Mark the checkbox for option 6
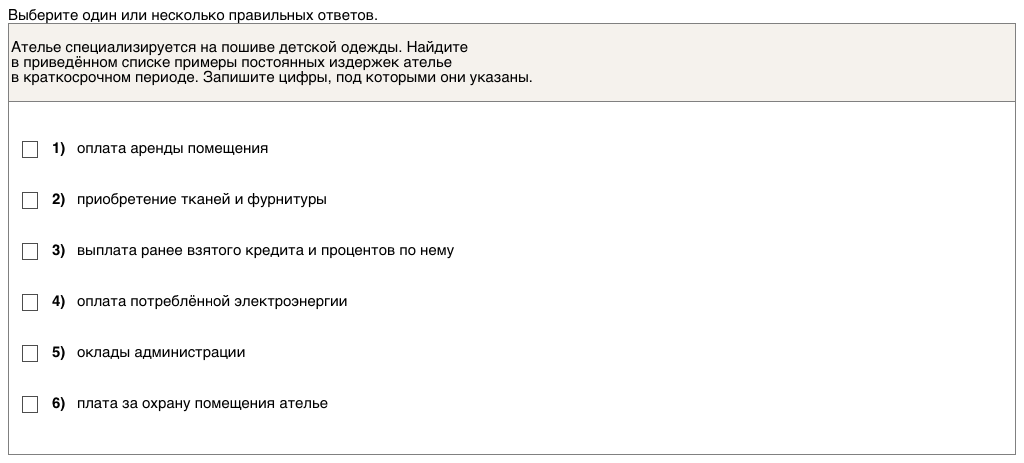The image size is (1024, 463). pyautogui.click(x=30, y=404)
